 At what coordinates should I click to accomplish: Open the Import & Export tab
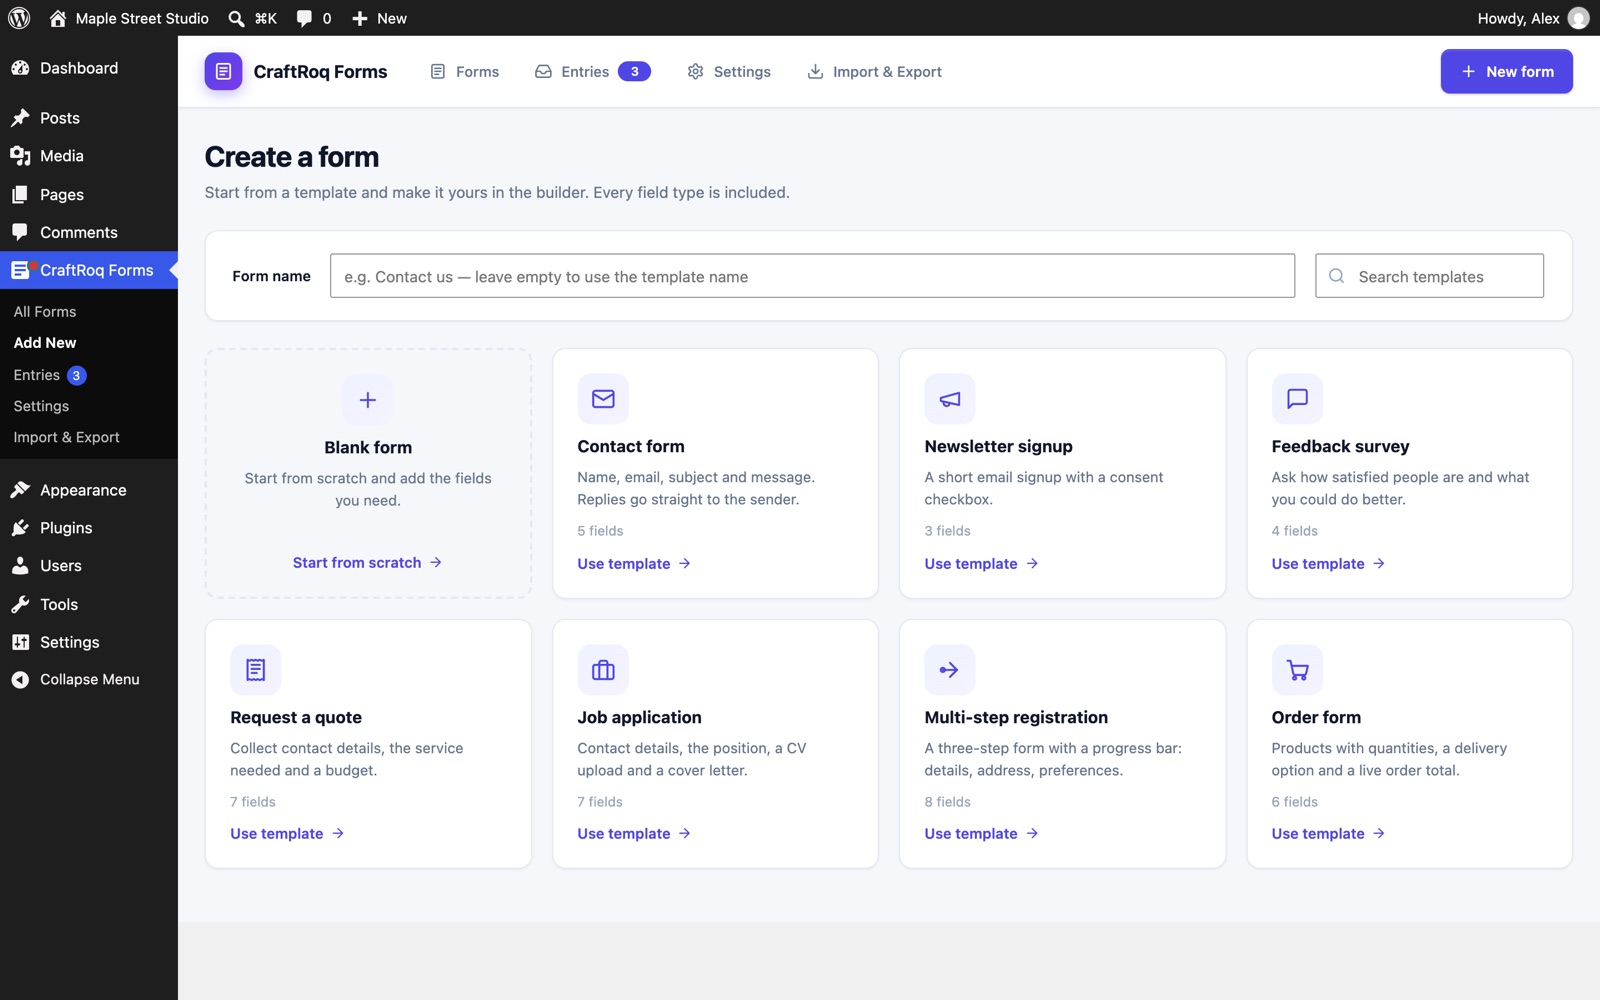pos(875,71)
